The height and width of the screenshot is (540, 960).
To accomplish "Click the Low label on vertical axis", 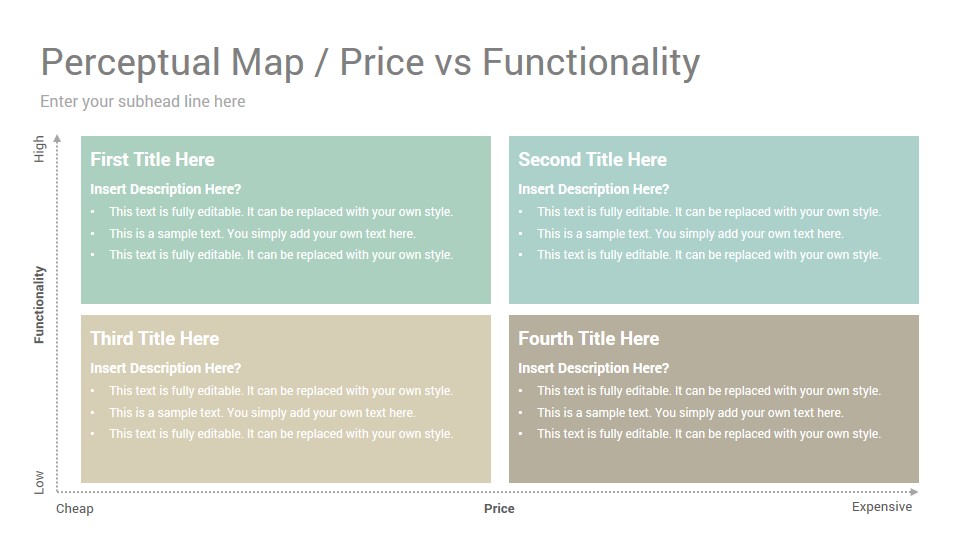I will [x=39, y=482].
